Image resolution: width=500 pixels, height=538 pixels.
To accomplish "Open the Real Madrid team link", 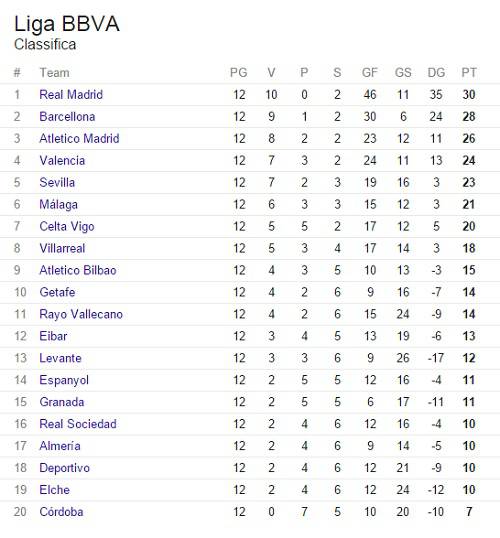I will click(71, 94).
